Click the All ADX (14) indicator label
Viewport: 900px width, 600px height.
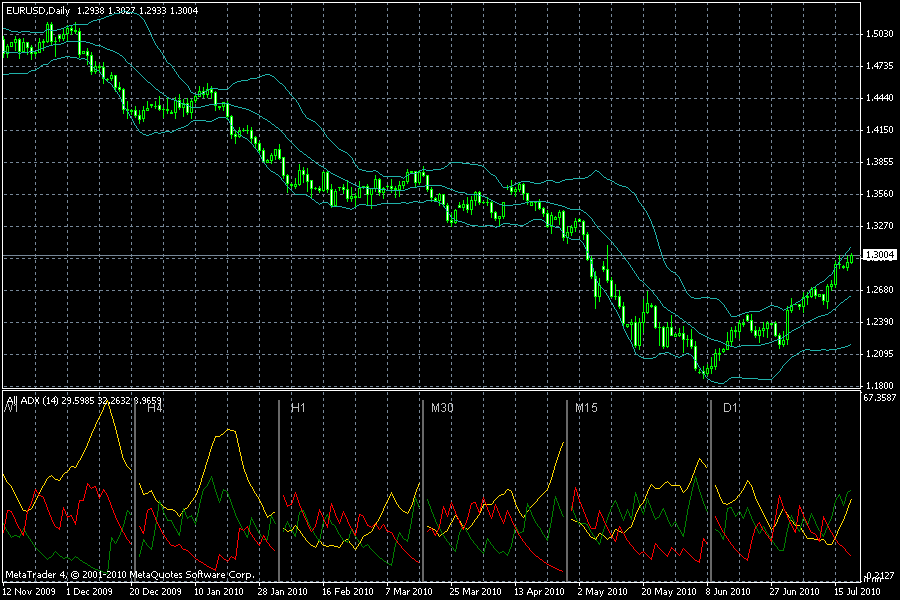(32, 400)
